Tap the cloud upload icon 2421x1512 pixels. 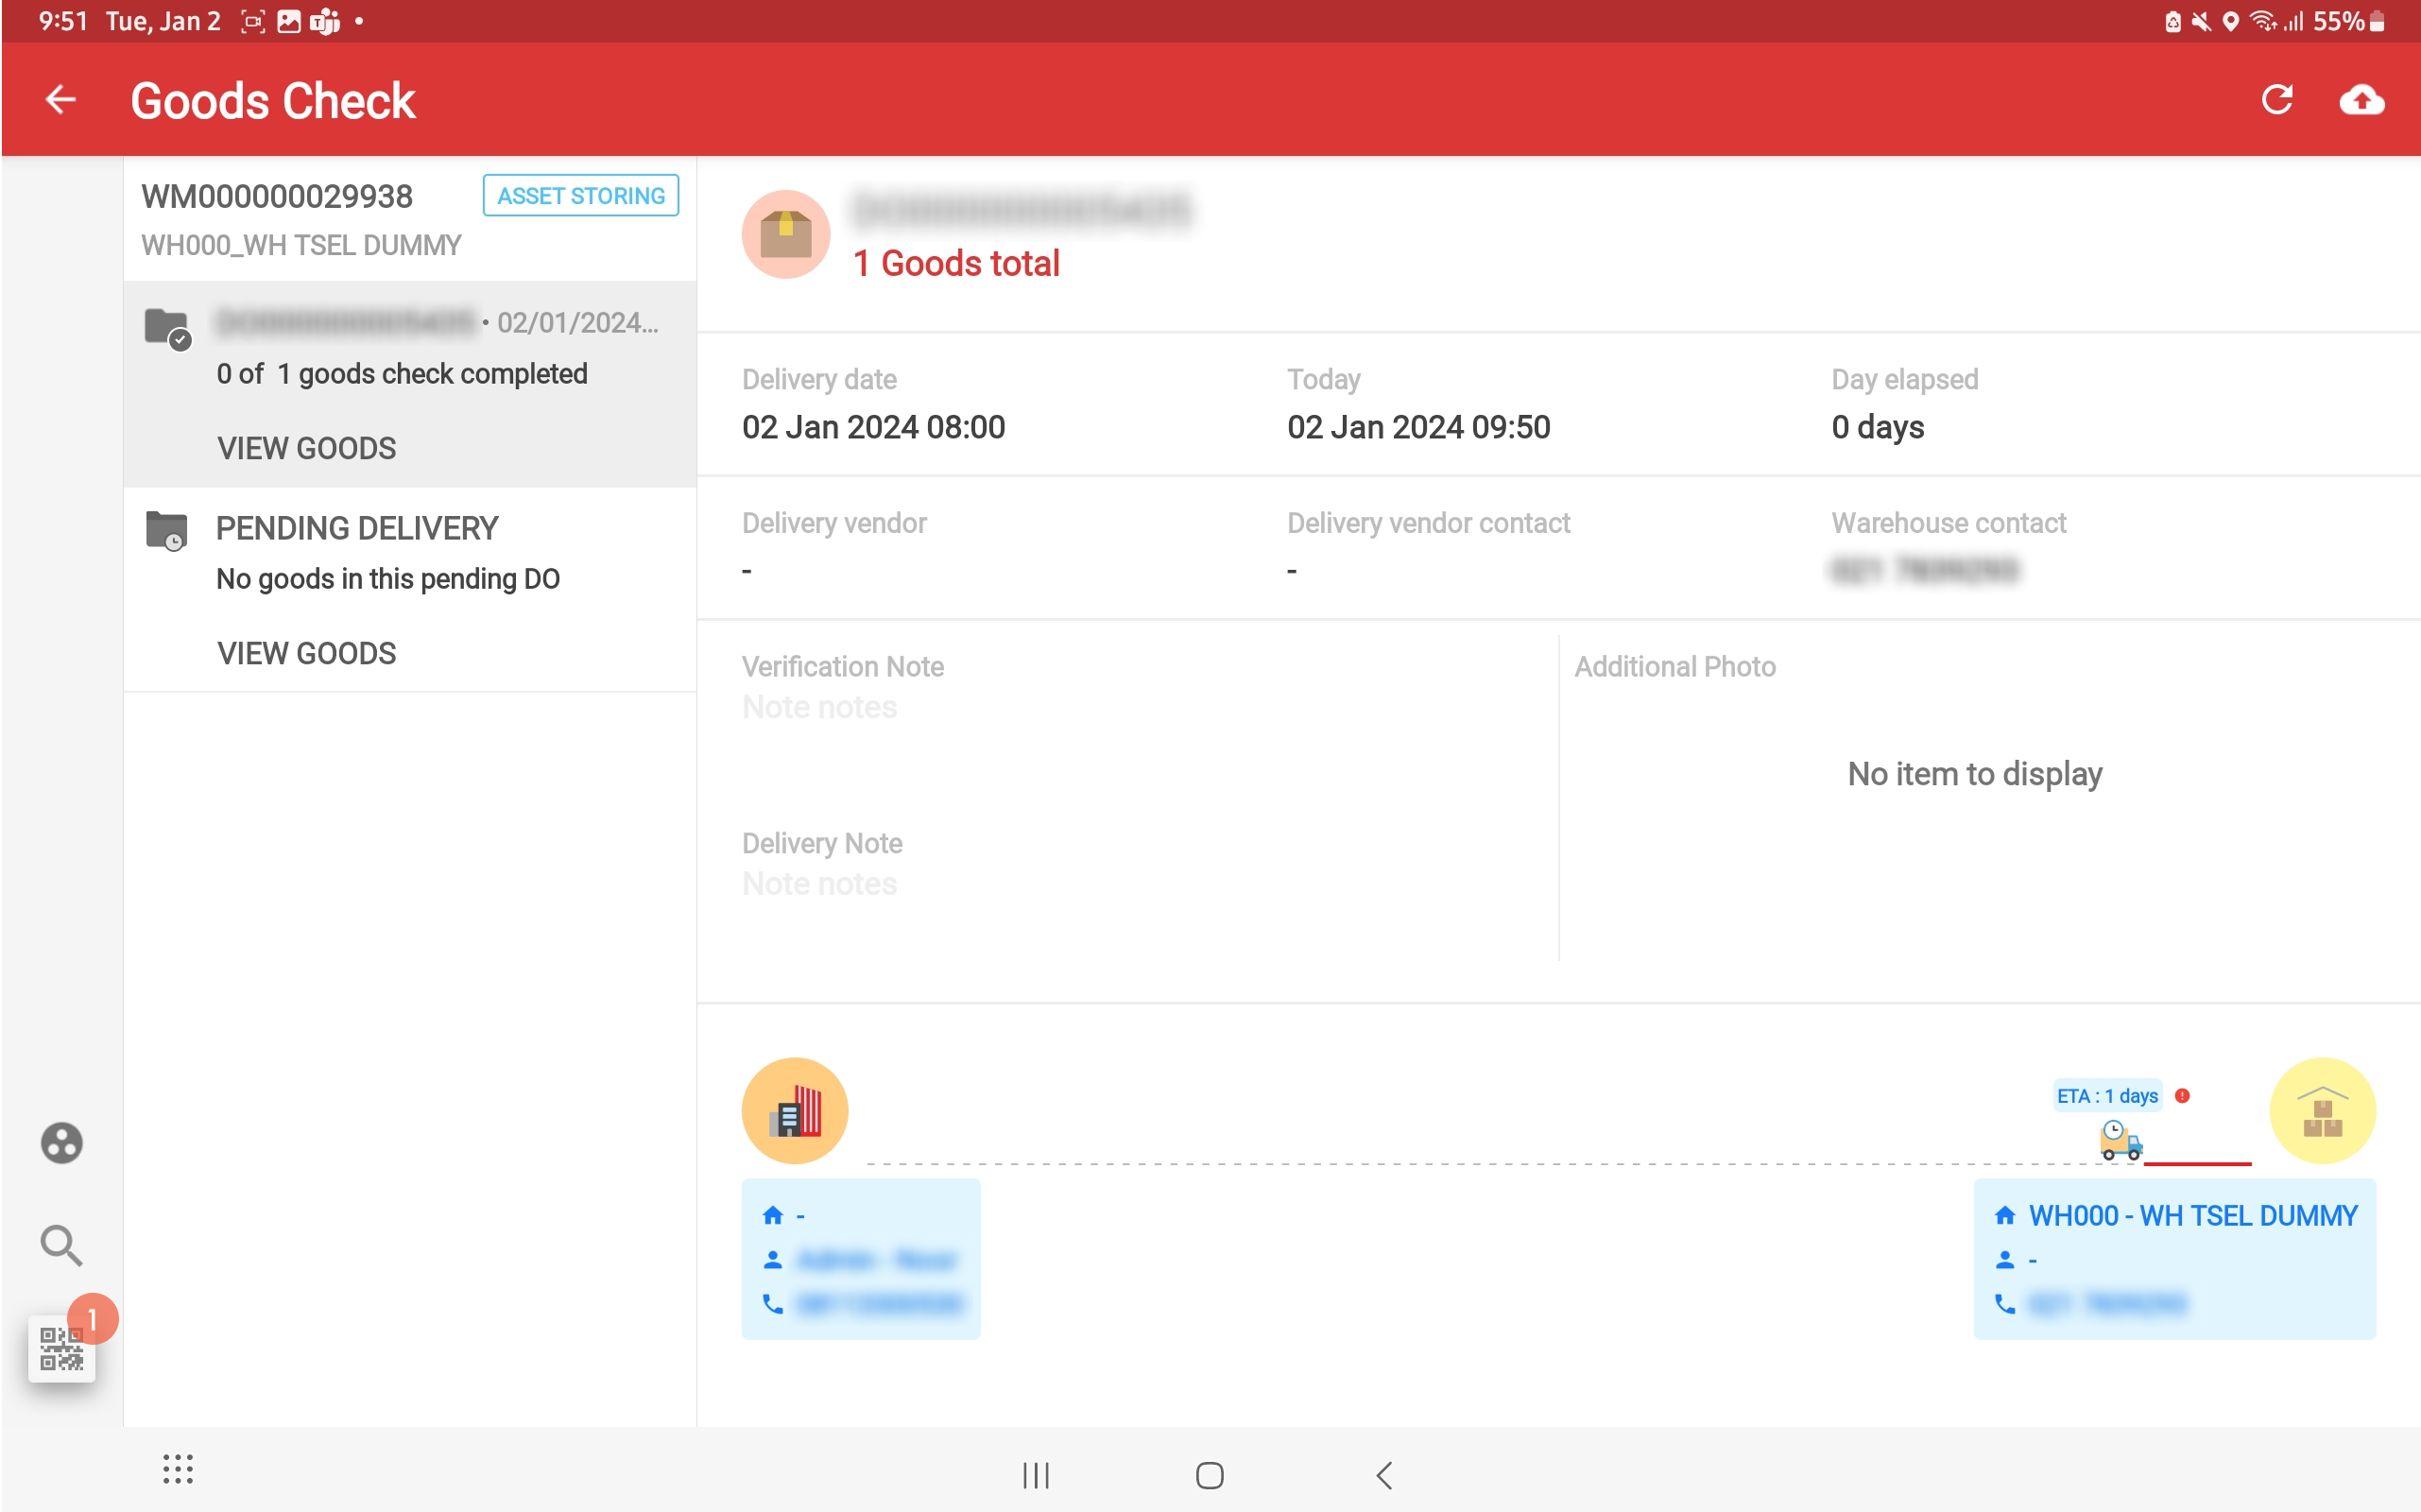pos(2361,100)
